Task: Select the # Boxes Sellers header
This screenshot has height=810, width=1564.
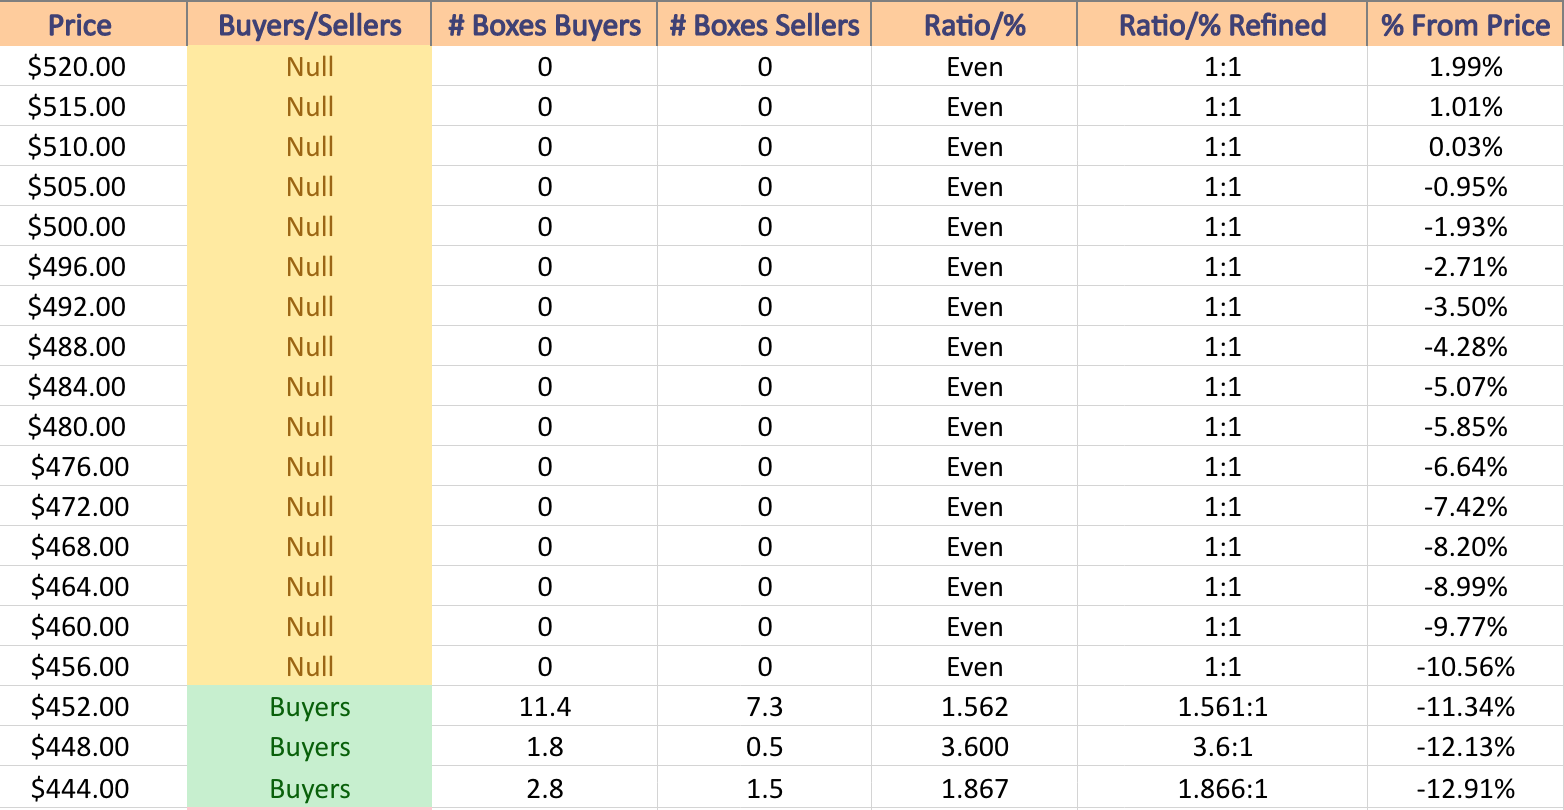Action: [x=764, y=24]
